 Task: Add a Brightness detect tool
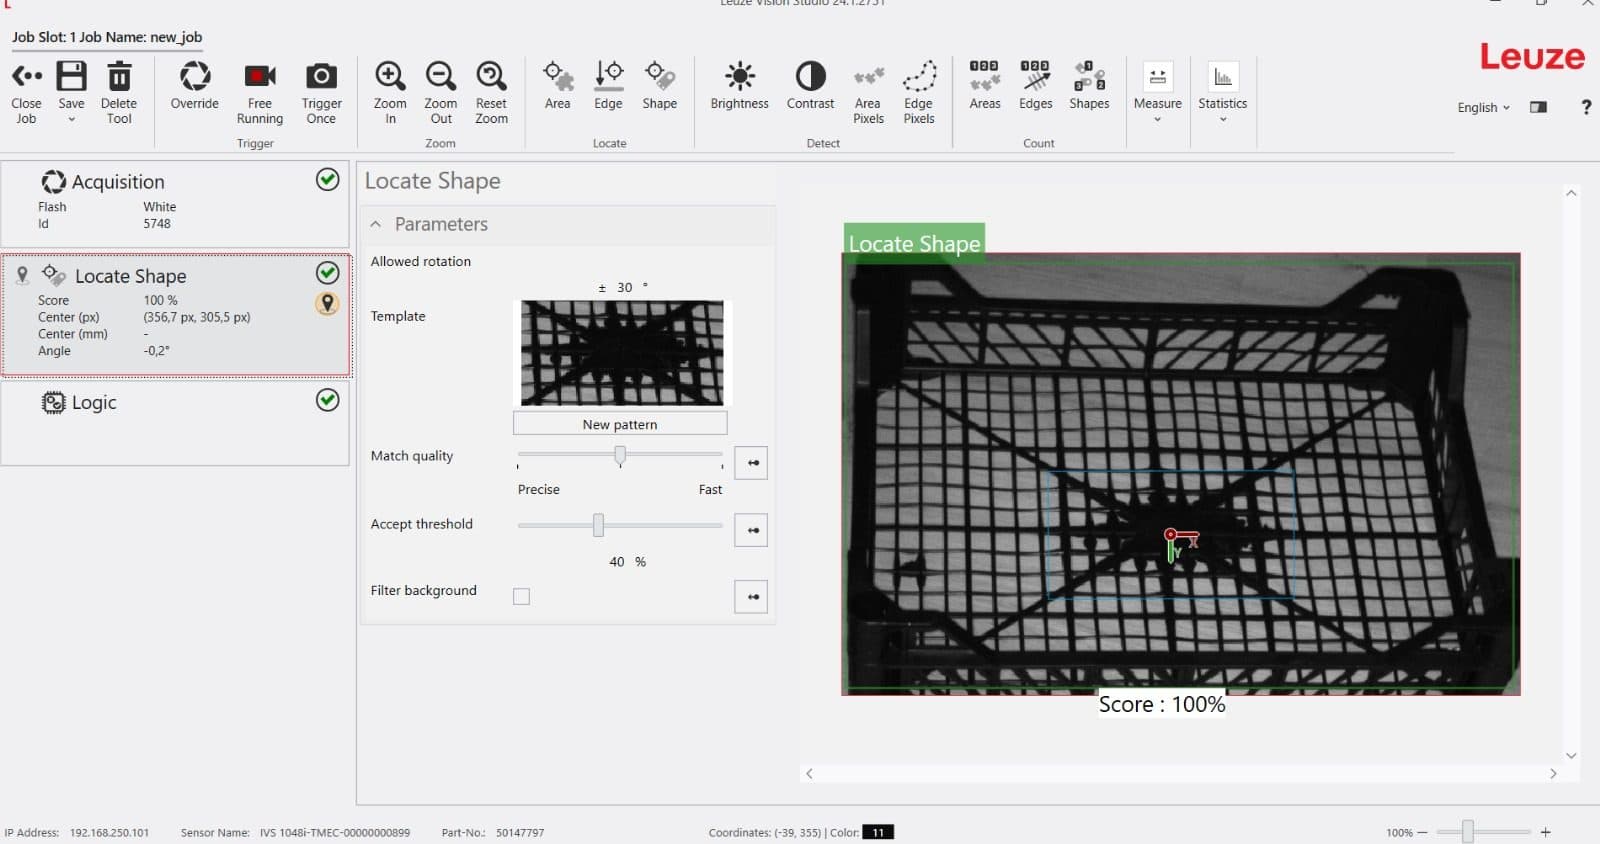(x=740, y=76)
